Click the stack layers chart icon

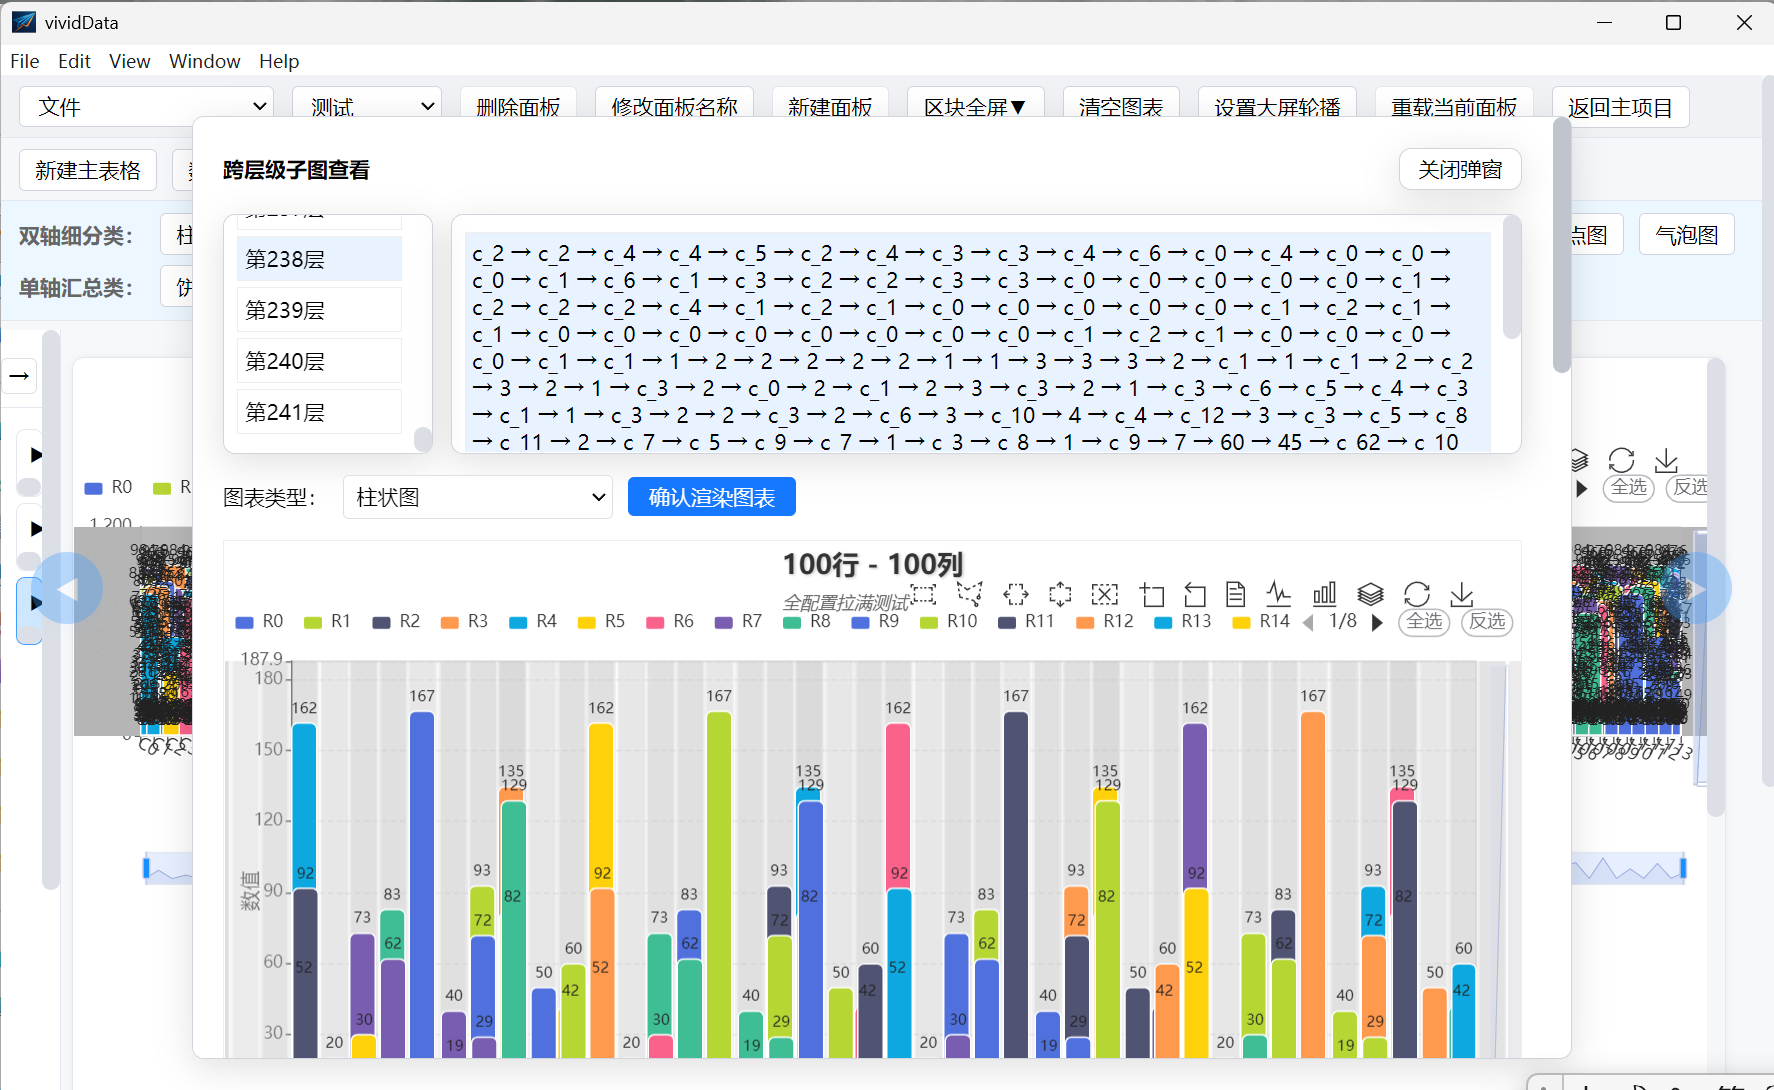tap(1370, 594)
